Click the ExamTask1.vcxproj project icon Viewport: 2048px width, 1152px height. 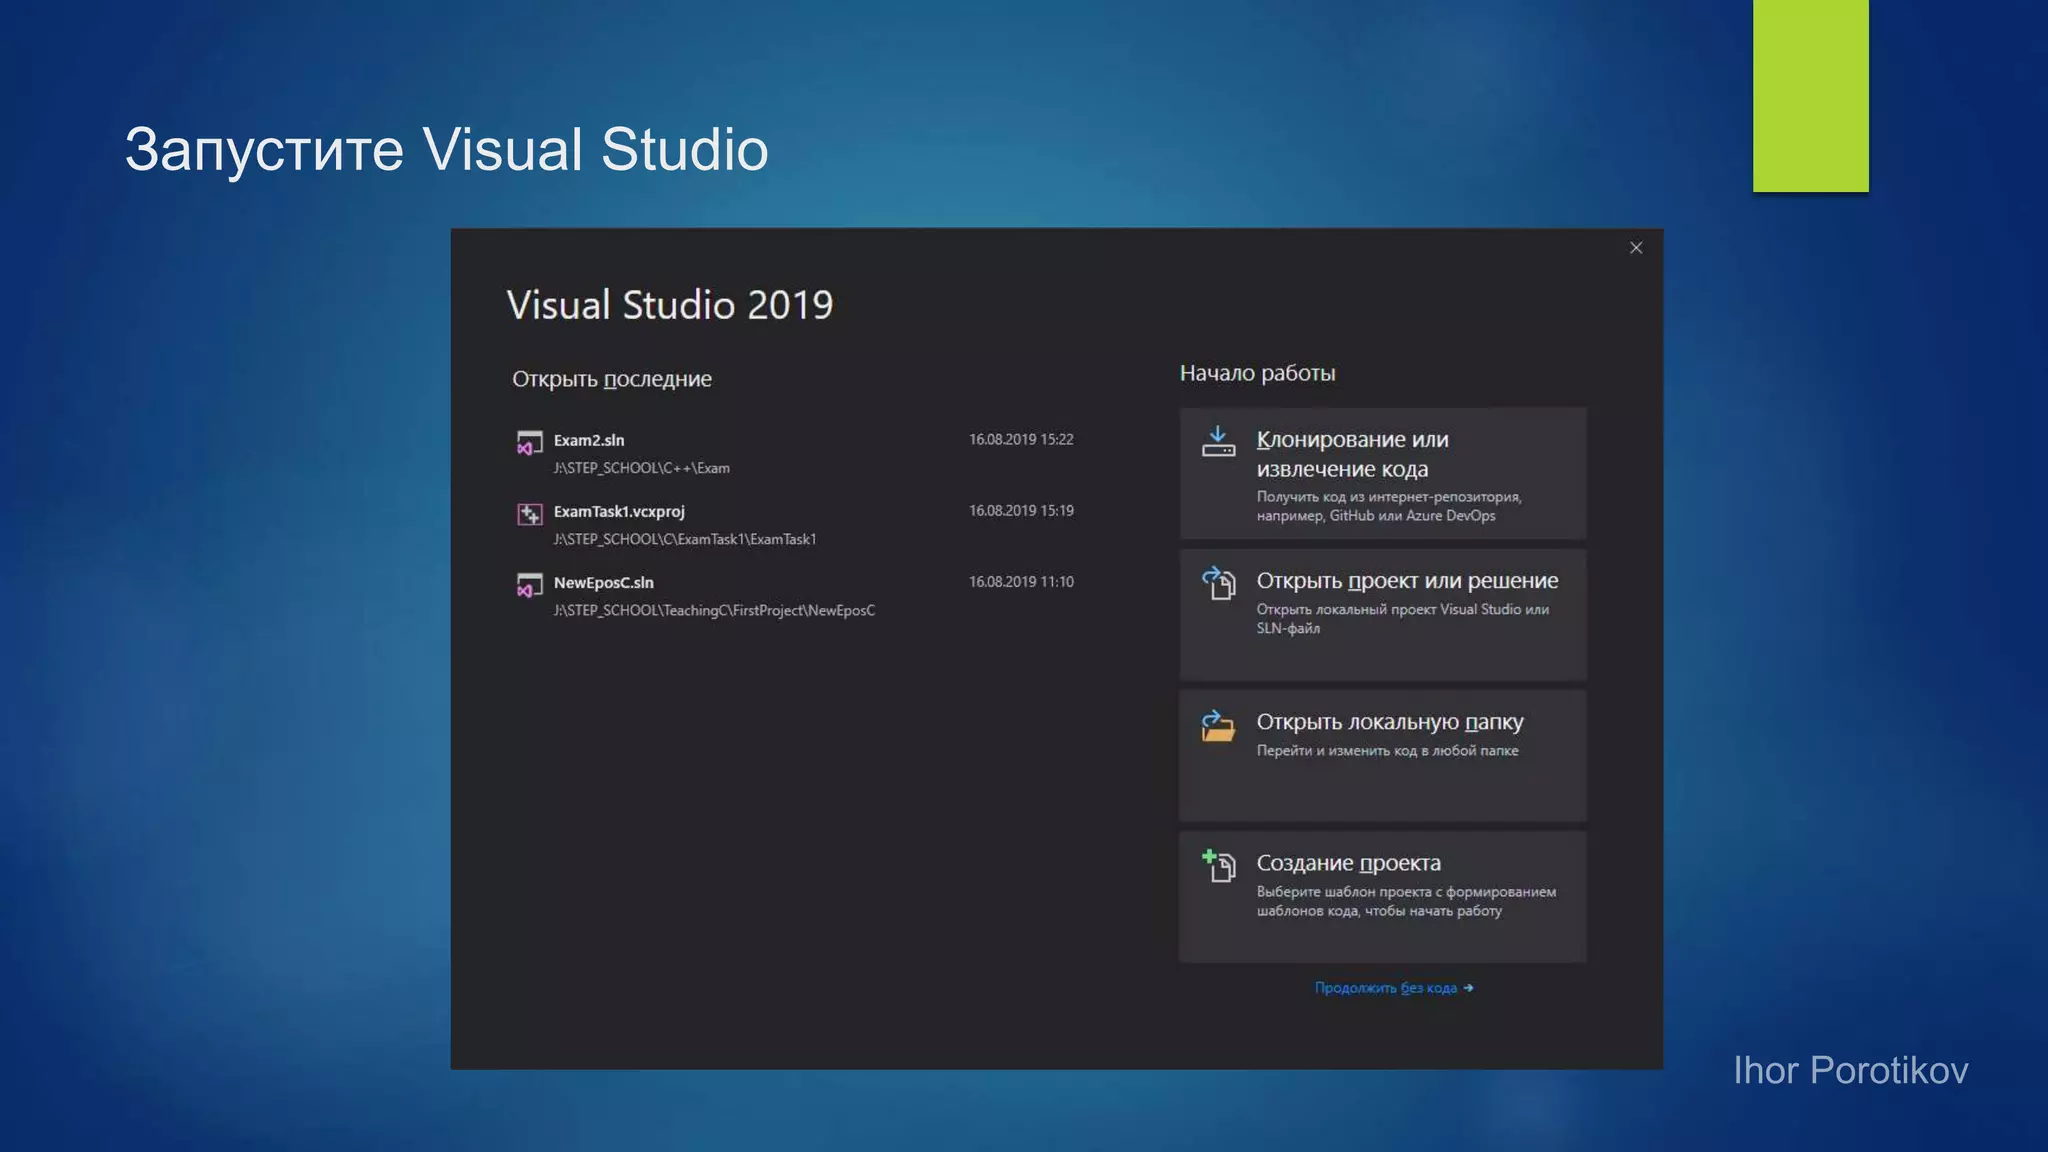[529, 514]
